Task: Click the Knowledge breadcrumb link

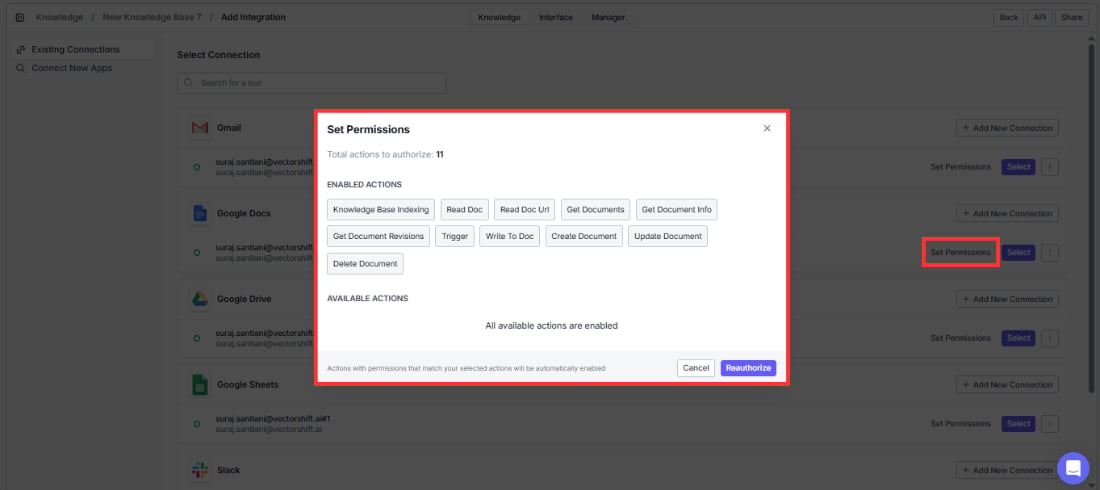Action: 60,18
